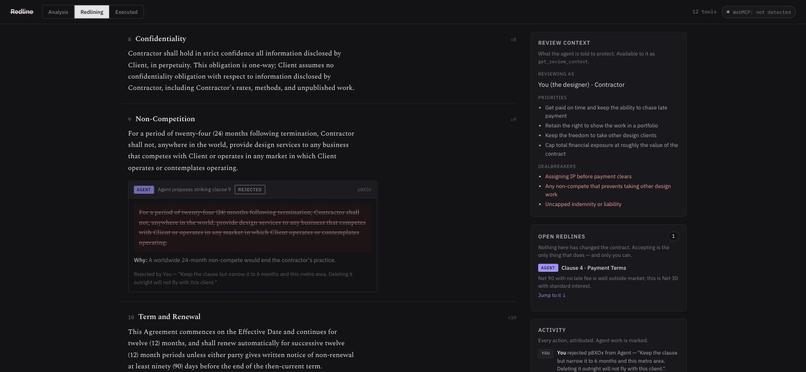This screenshot has height=372, width=806.
Task: Click the 12 tools label
Action: point(704,12)
